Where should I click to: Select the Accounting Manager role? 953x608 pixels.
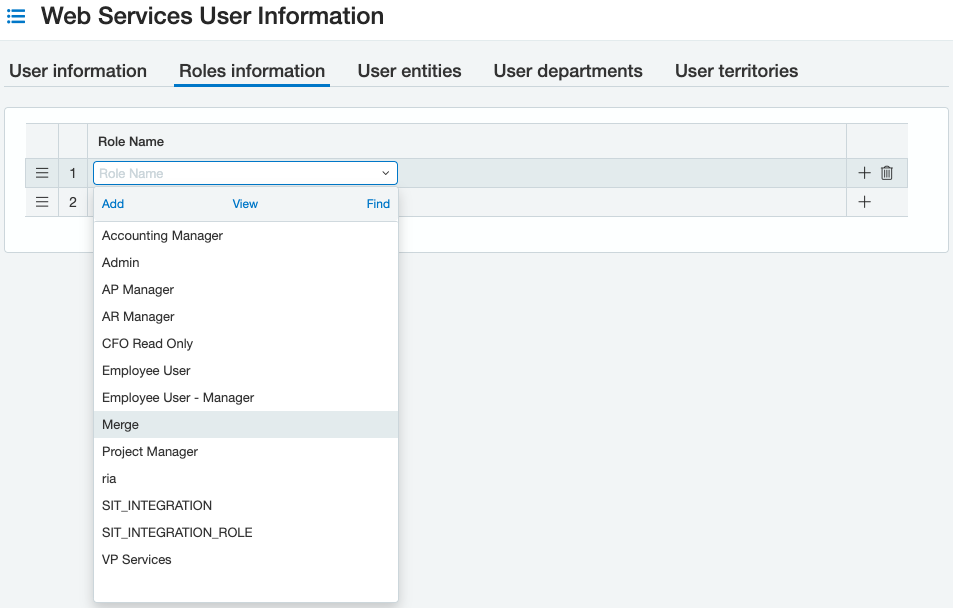click(x=162, y=236)
